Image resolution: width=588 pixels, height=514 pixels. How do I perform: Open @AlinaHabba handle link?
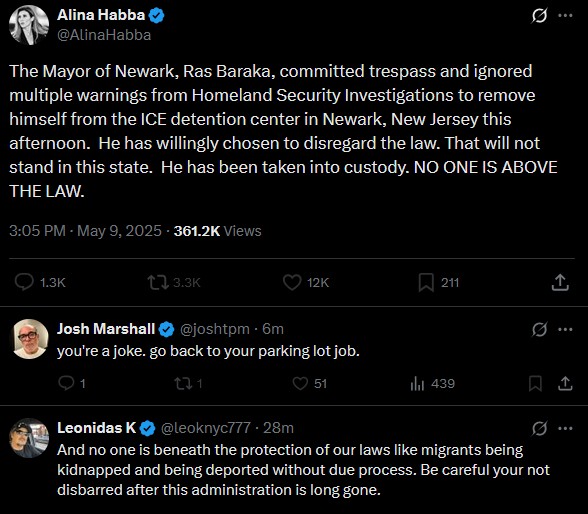[104, 35]
